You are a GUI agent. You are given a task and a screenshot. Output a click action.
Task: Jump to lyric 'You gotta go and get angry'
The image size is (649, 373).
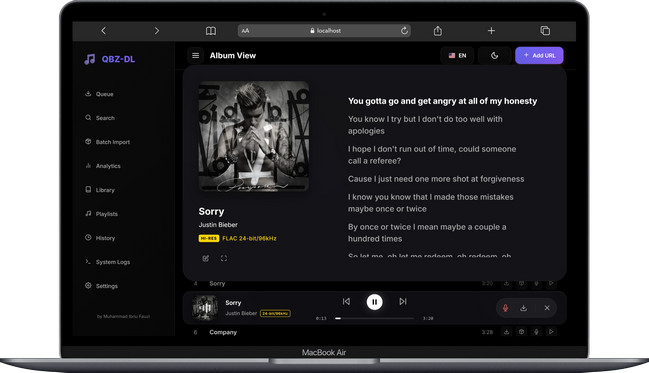coord(442,101)
